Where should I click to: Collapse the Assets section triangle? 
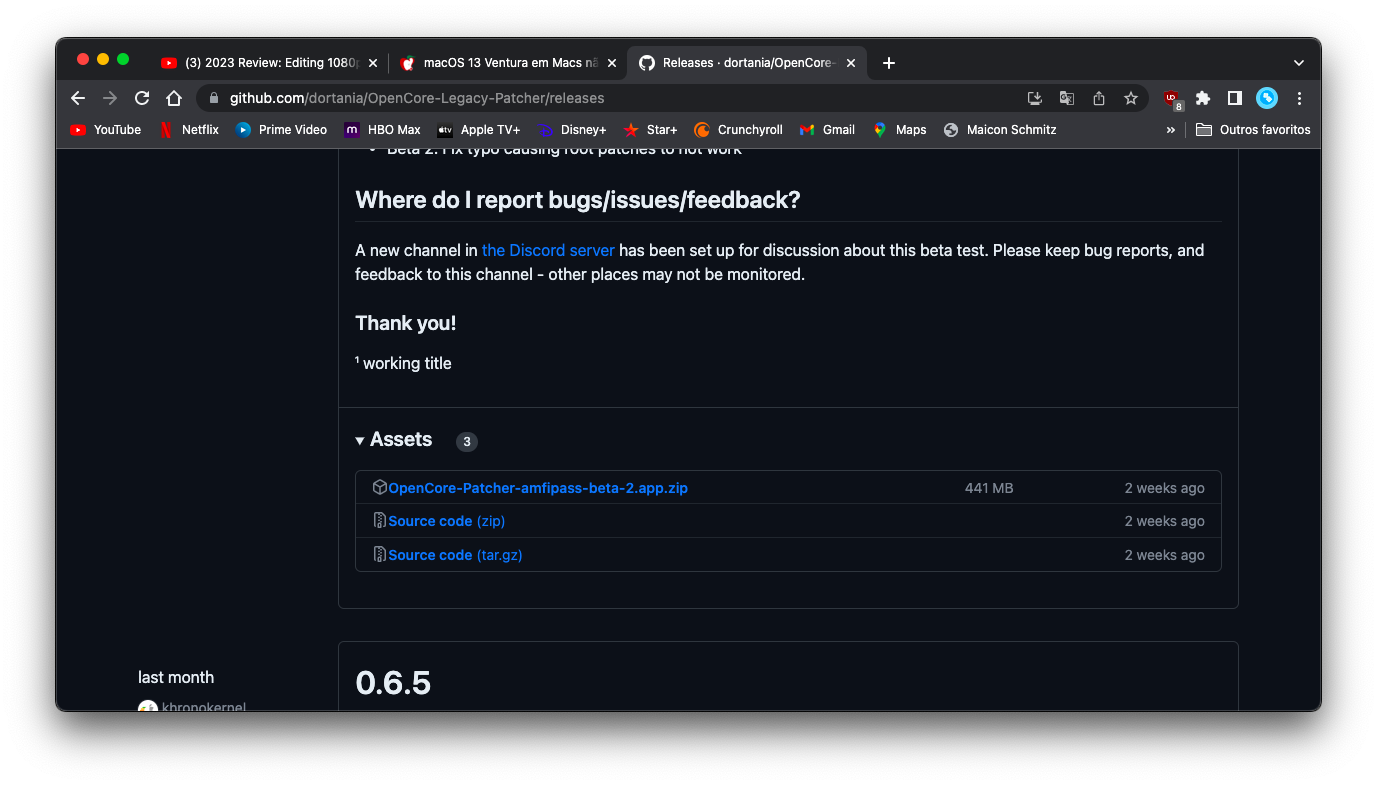[x=360, y=441]
